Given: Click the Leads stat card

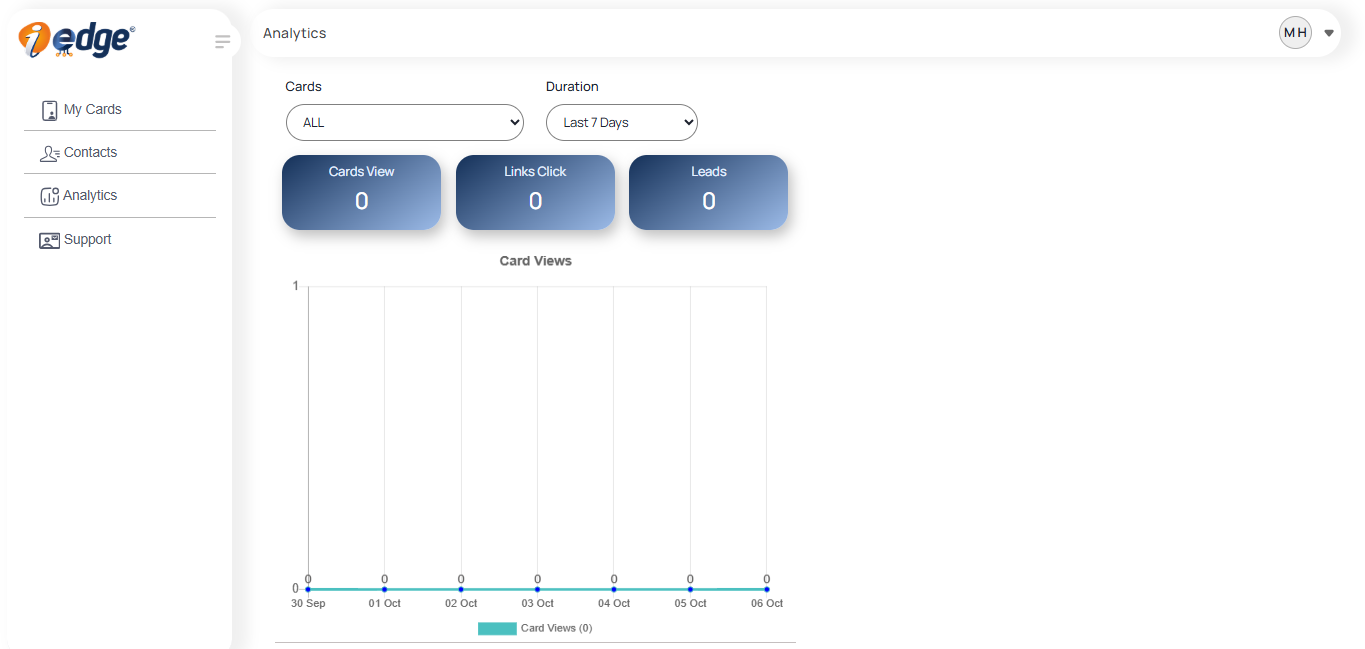Looking at the screenshot, I should 708,192.
